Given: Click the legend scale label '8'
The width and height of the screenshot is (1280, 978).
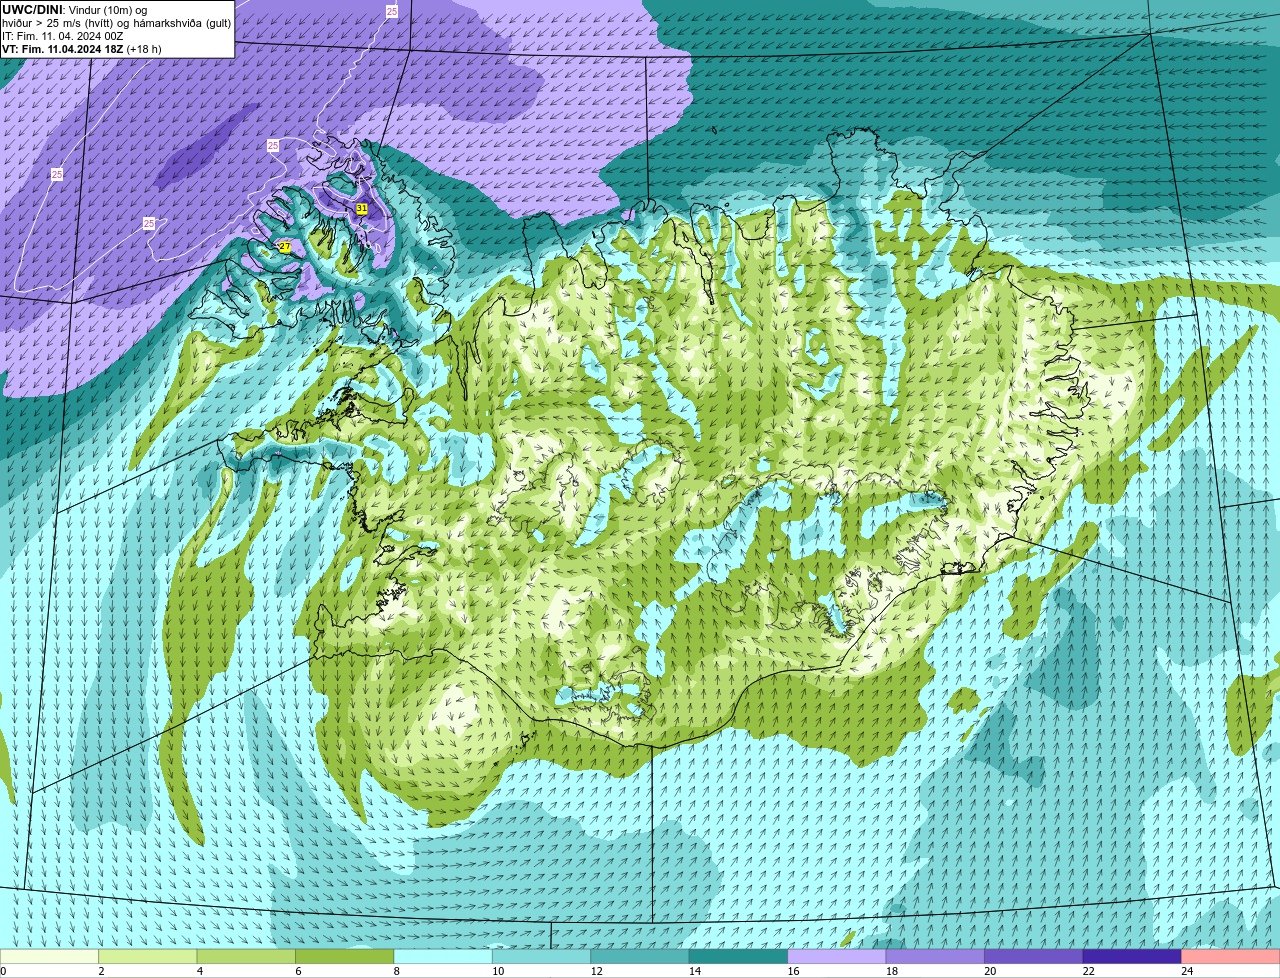Looking at the screenshot, I should (397, 971).
